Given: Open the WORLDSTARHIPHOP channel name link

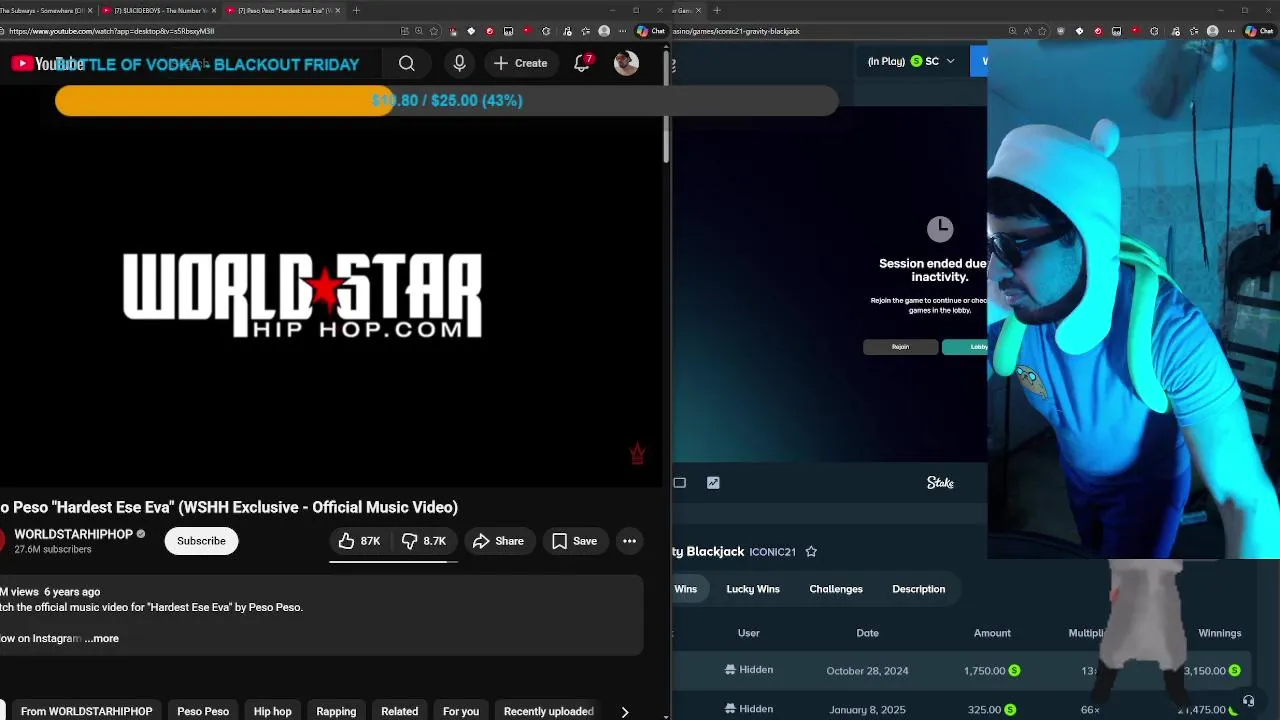Looking at the screenshot, I should pos(73,534).
